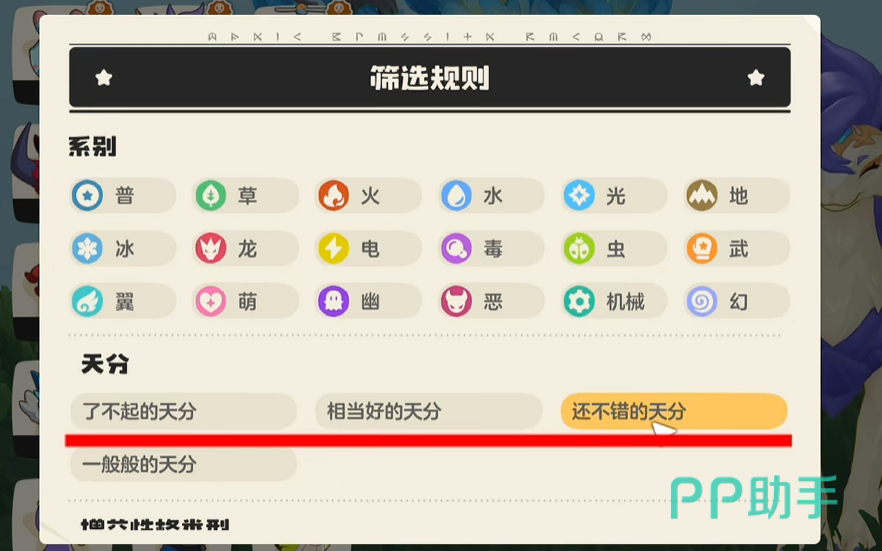Deselect the highlighted 还不错的天分 filter

tap(674, 411)
